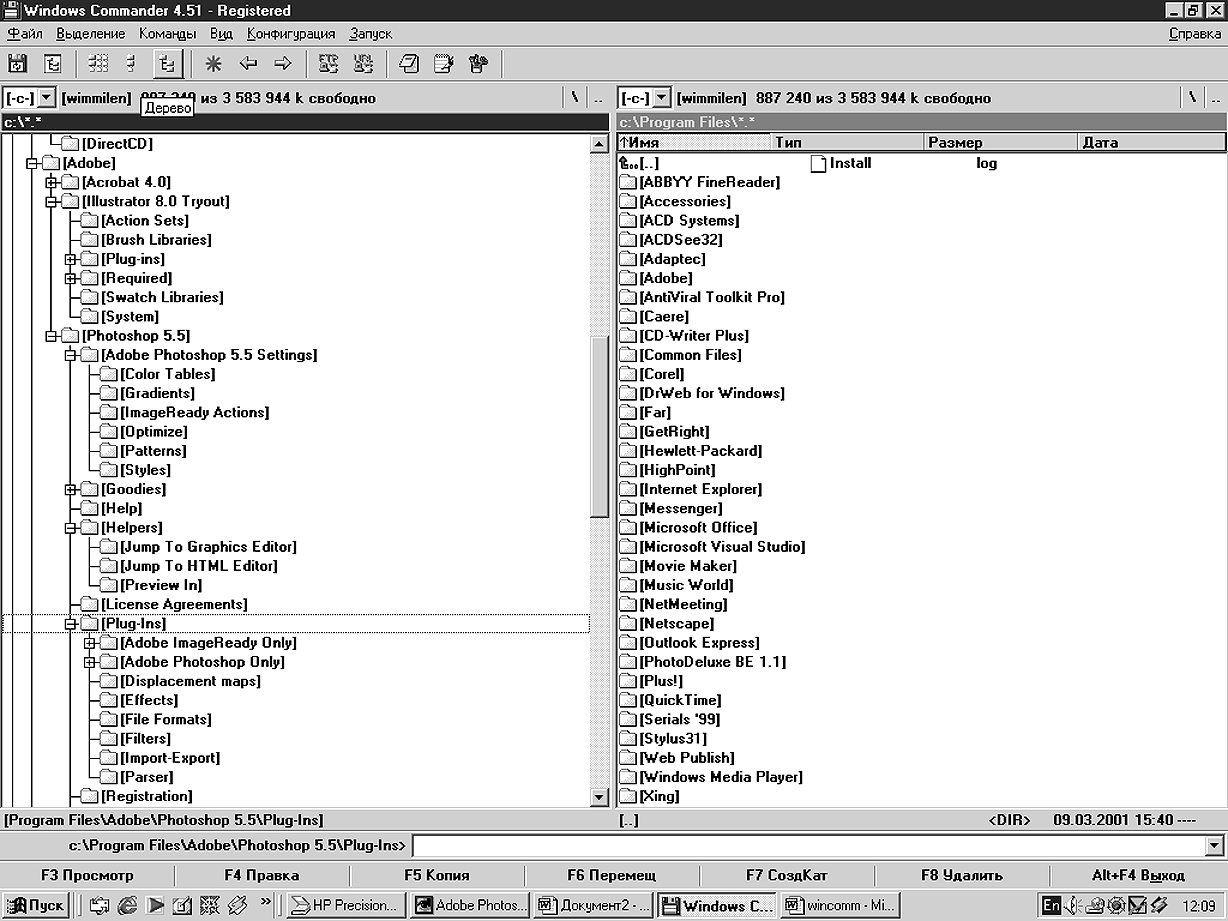Screen dimensions: 1228x921
Task: Go back with left arrow icon
Action: [248, 64]
